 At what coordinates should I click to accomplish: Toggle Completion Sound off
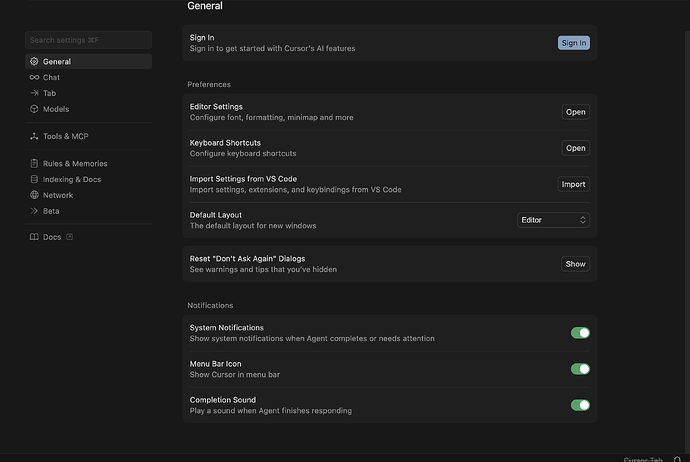point(580,405)
